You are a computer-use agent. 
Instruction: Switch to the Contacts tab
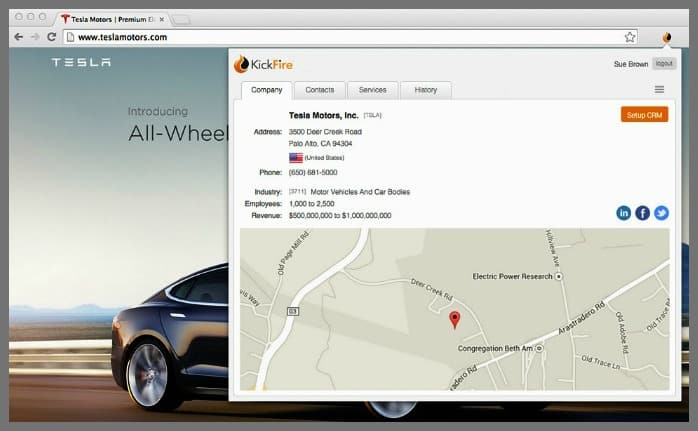pos(319,90)
